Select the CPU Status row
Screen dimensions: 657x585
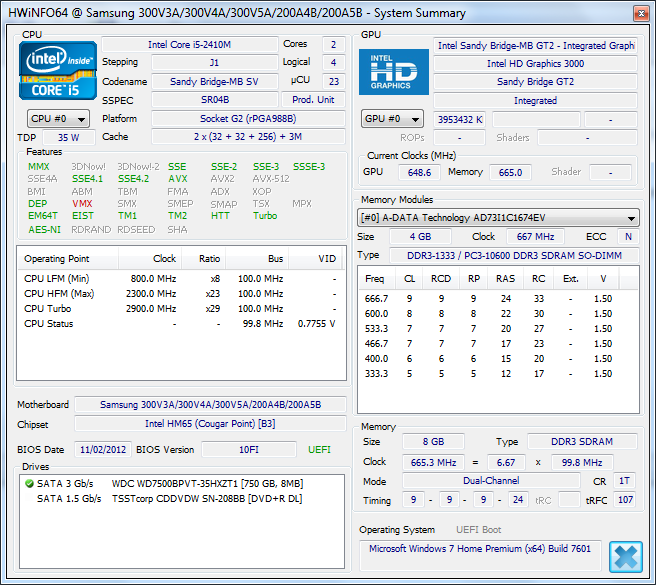tap(181, 324)
